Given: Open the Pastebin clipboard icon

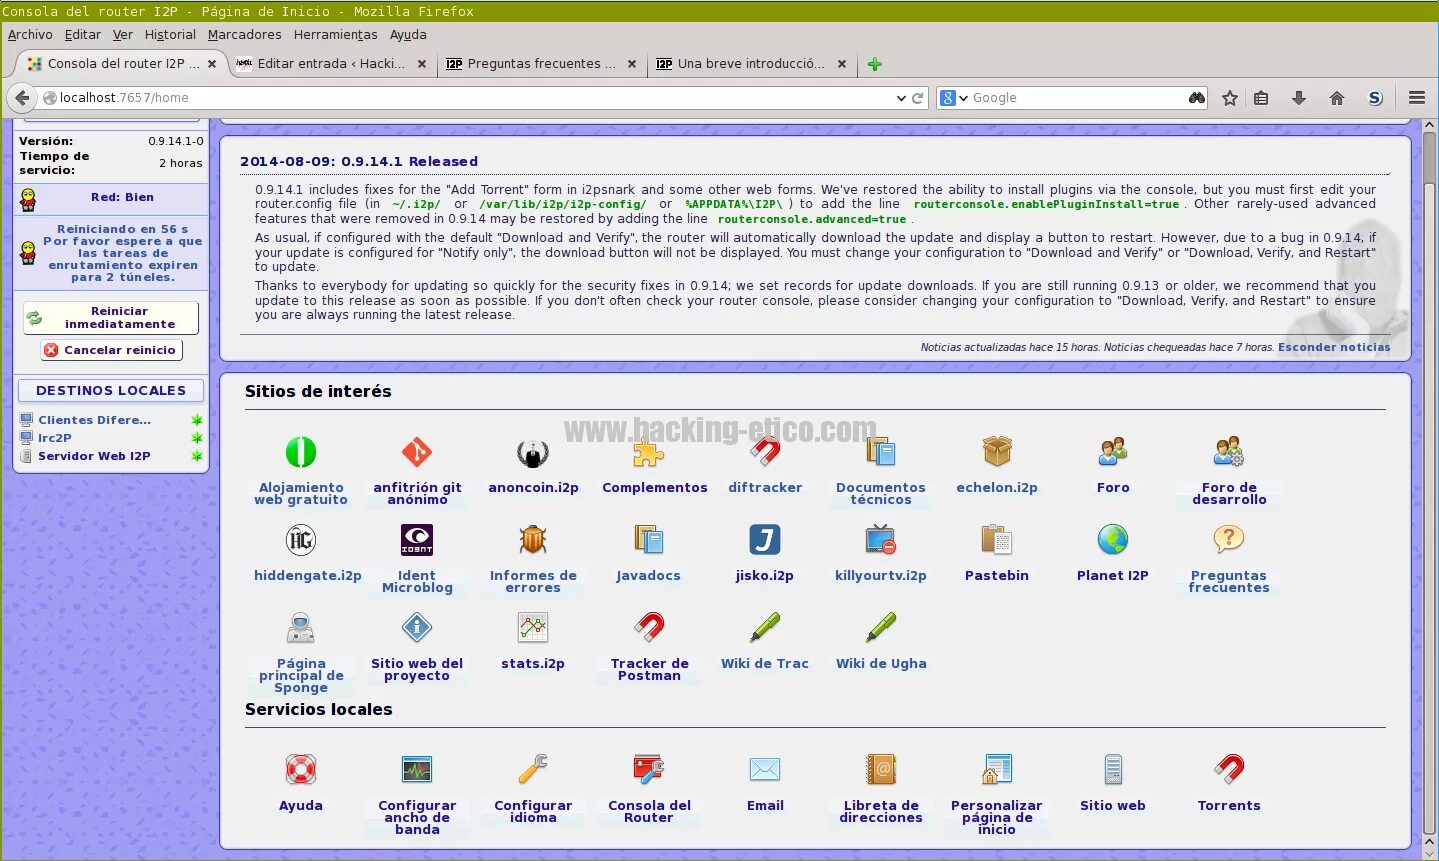Looking at the screenshot, I should pyautogui.click(x=997, y=540).
